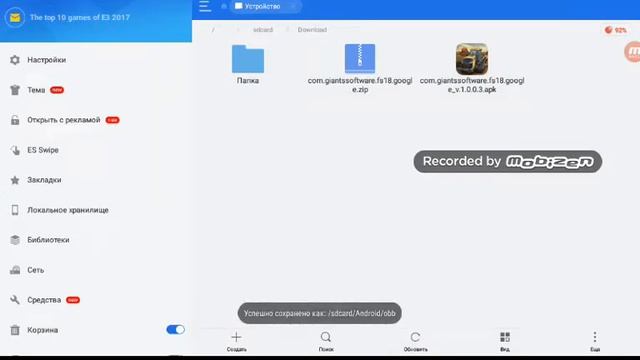Click the new badge next to Средства
Viewport: 640px width, 360px height.
tap(73, 300)
